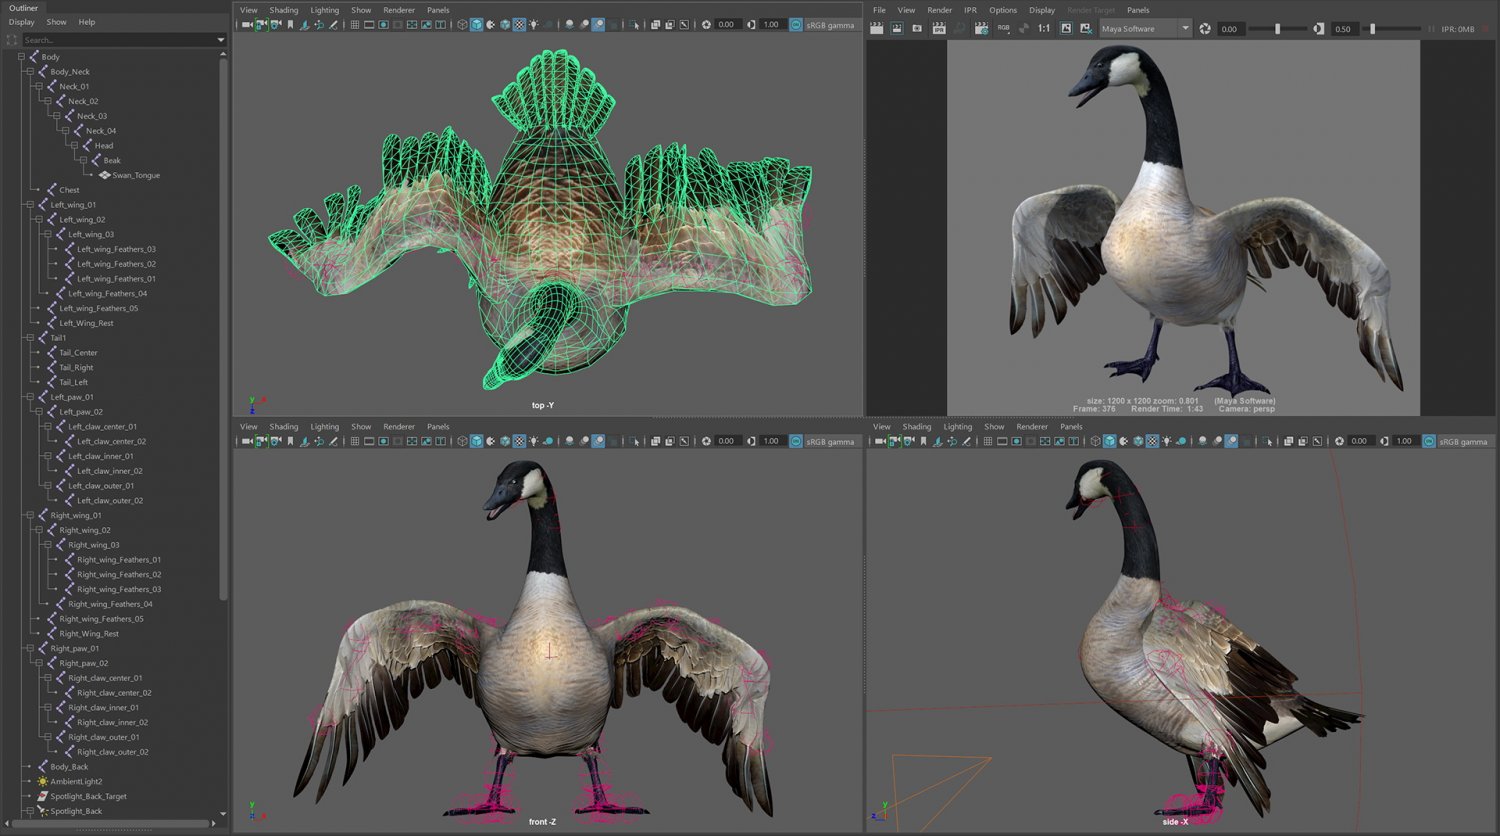Open Render Settings from the Render View toolbar
The height and width of the screenshot is (836, 1500).
point(981,28)
